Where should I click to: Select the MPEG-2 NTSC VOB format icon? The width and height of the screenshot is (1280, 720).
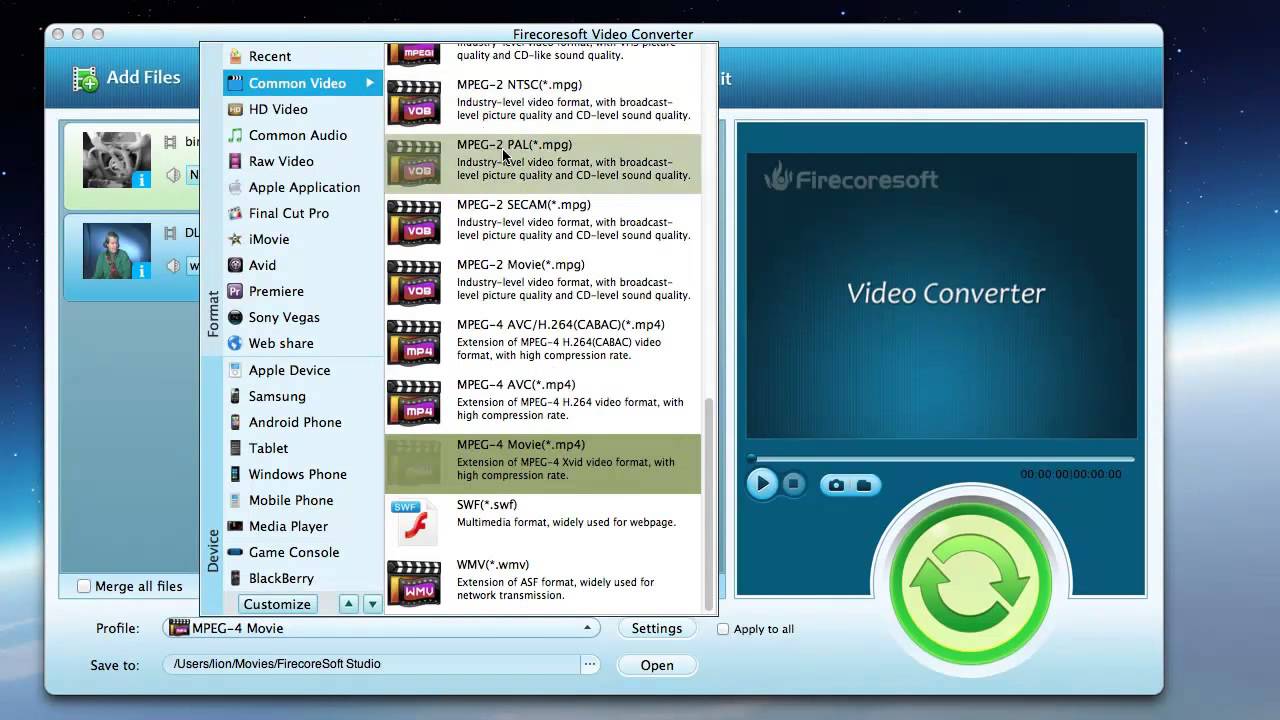[x=414, y=102]
